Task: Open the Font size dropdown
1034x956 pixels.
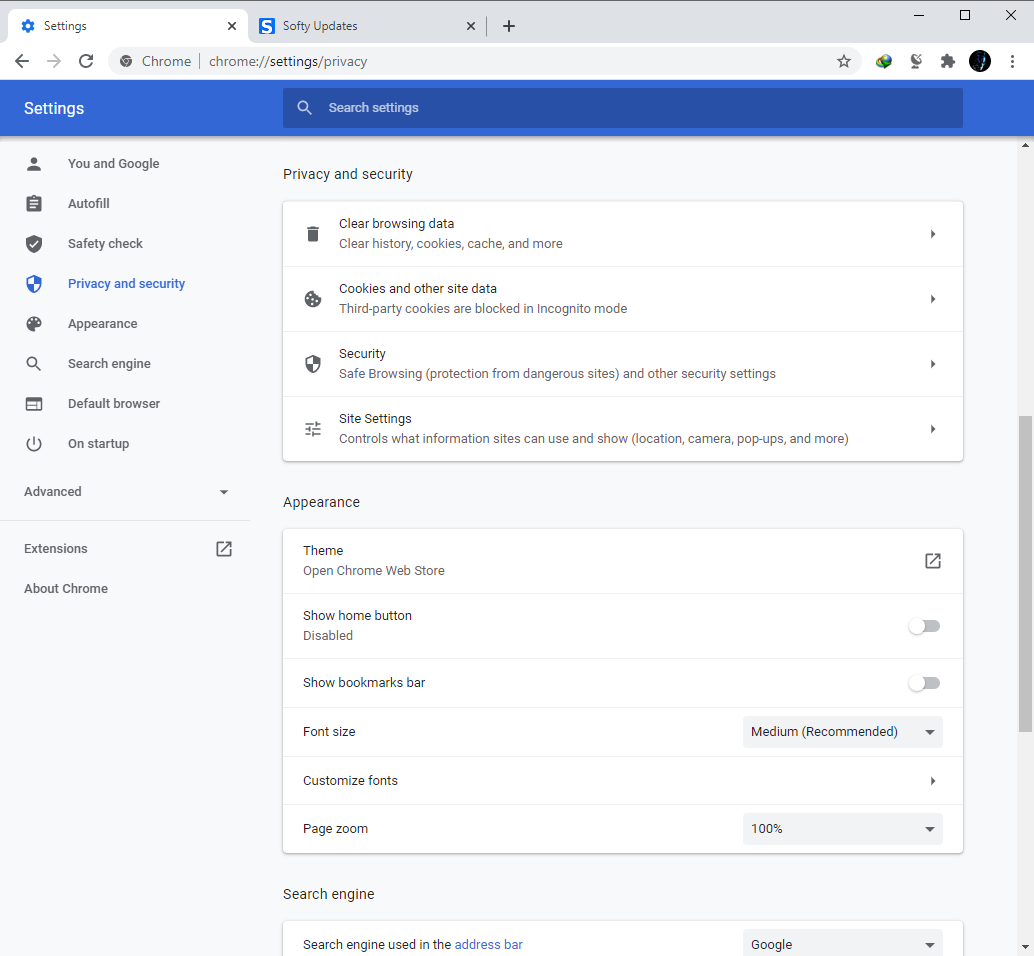Action: (x=842, y=732)
